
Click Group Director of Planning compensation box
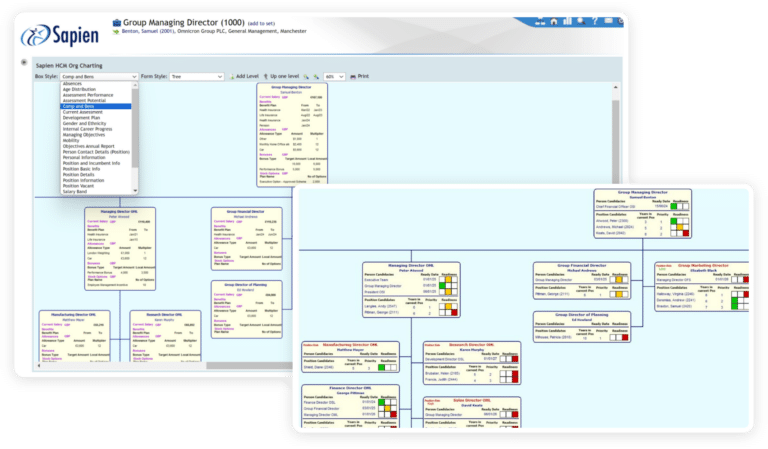[247, 309]
